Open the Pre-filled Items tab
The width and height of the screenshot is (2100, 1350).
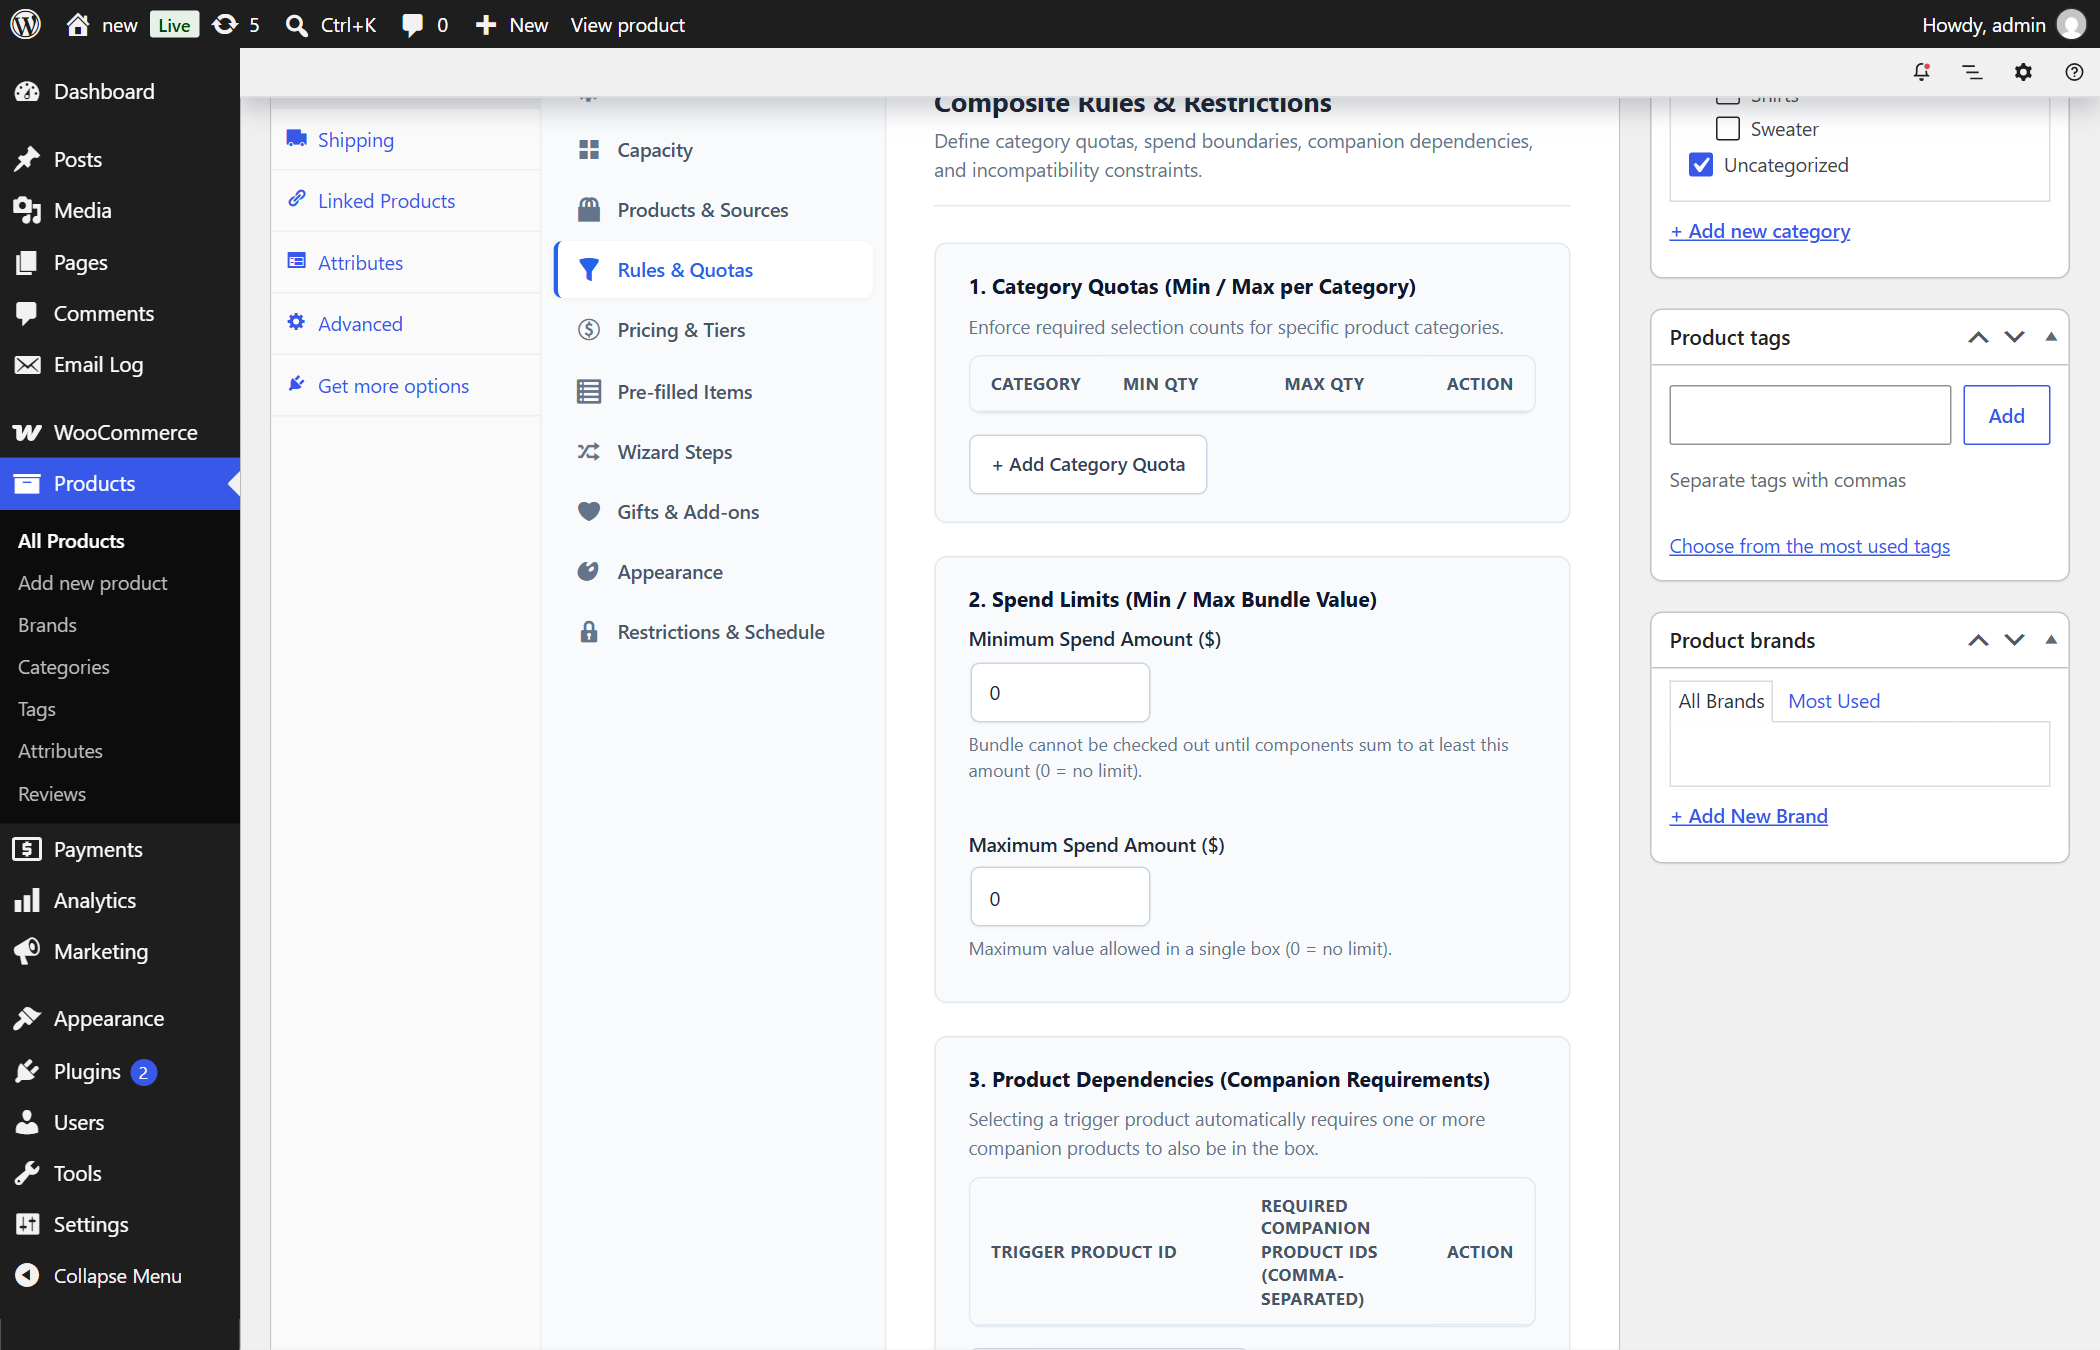[714, 392]
